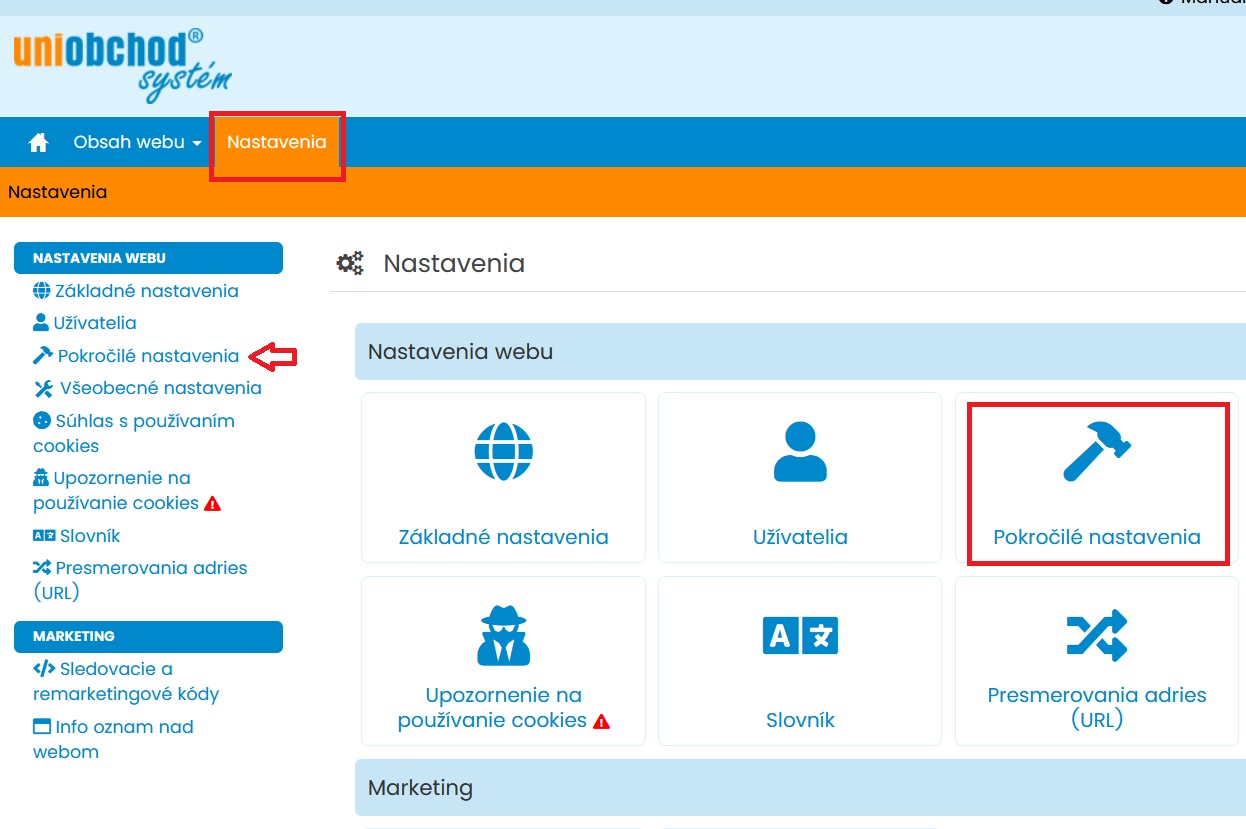Open the Obsah webu dropdown menu
The image size is (1246, 829).
(x=137, y=143)
